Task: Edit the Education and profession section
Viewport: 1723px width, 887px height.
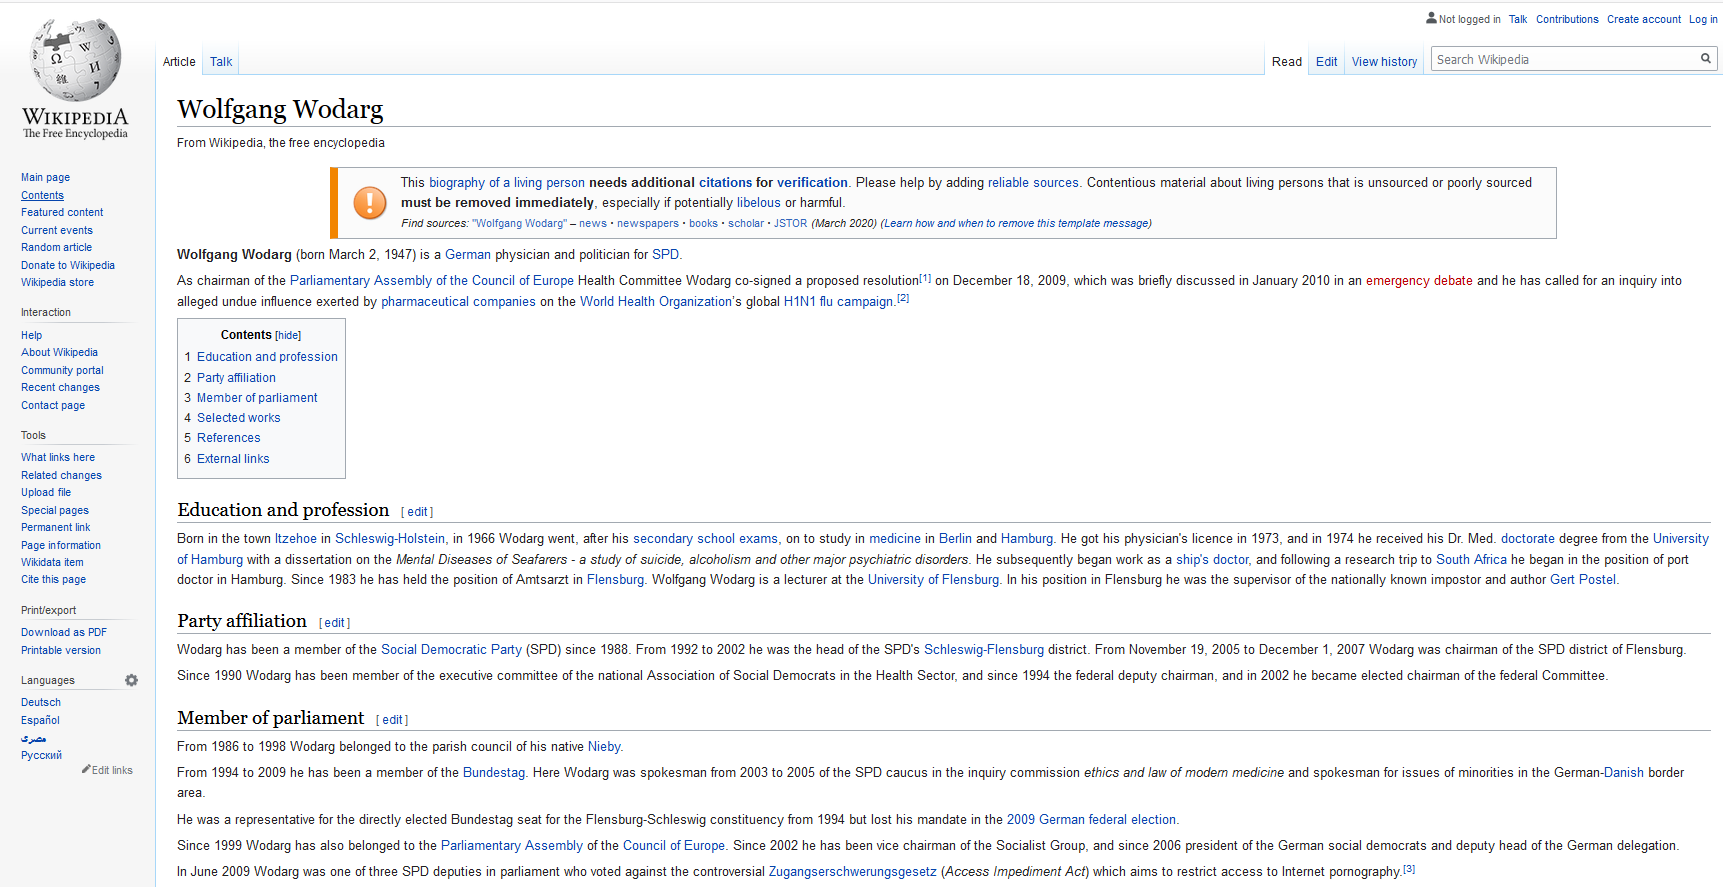Action: pyautogui.click(x=417, y=512)
